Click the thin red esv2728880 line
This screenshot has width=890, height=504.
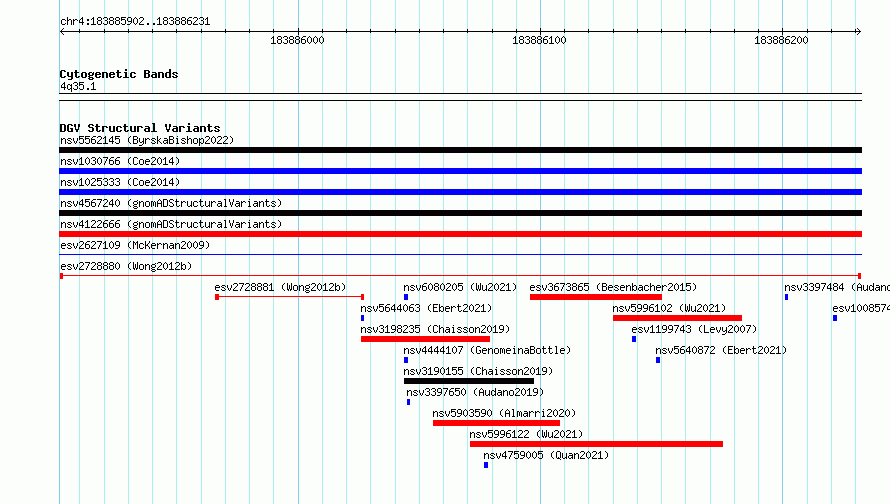460,276
